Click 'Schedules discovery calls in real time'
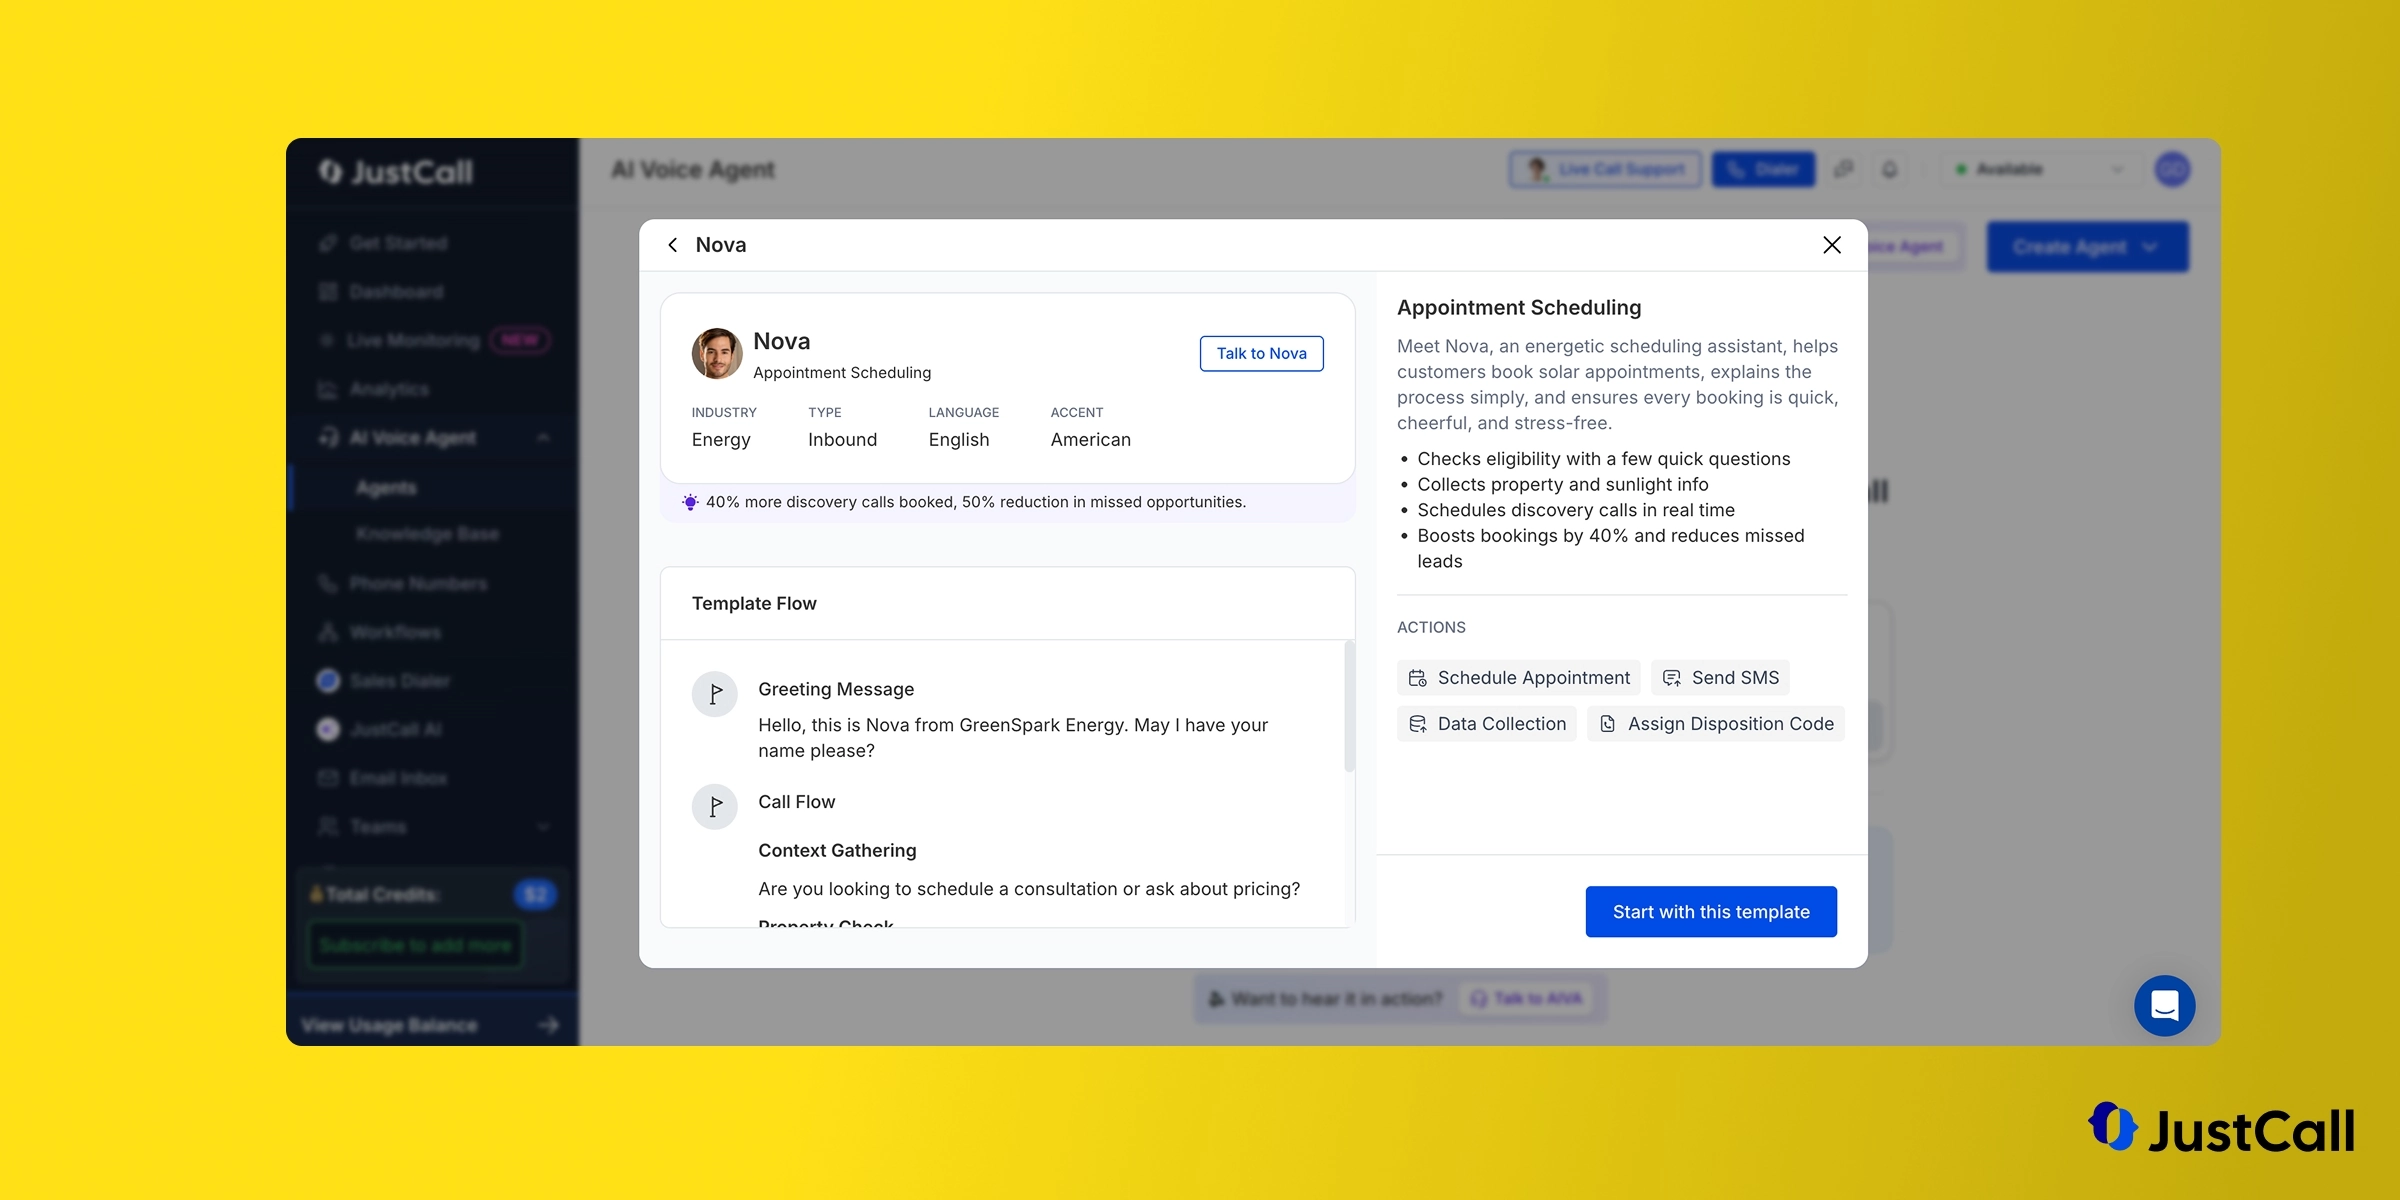Screen dimensions: 2400x1200 (x=1576, y=511)
